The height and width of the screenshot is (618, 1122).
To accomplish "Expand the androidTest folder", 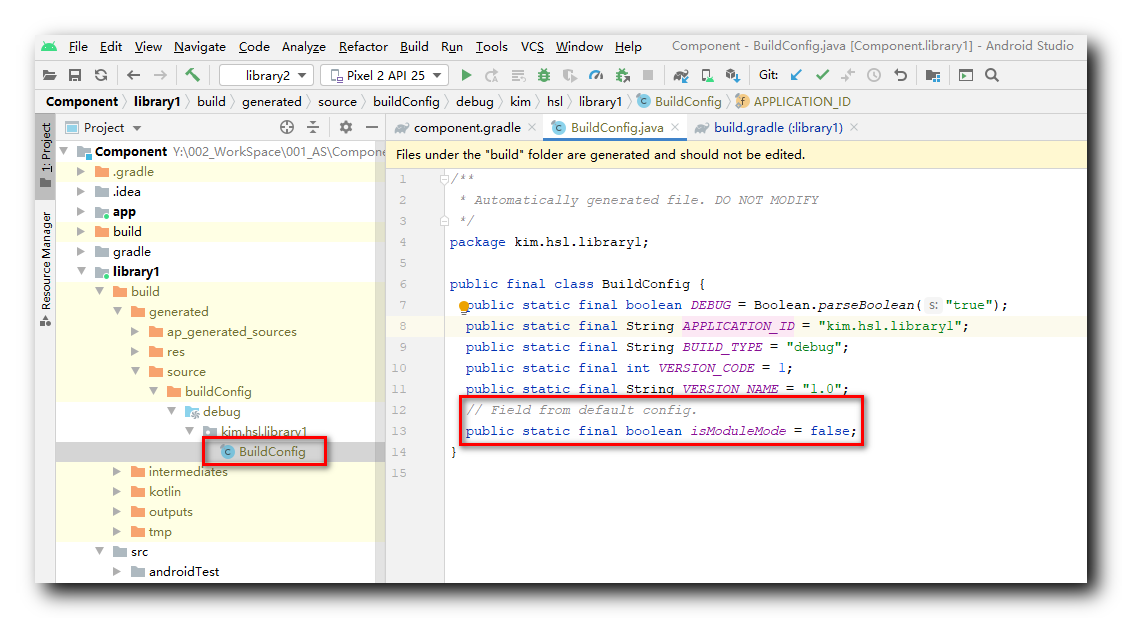I will coord(117,572).
